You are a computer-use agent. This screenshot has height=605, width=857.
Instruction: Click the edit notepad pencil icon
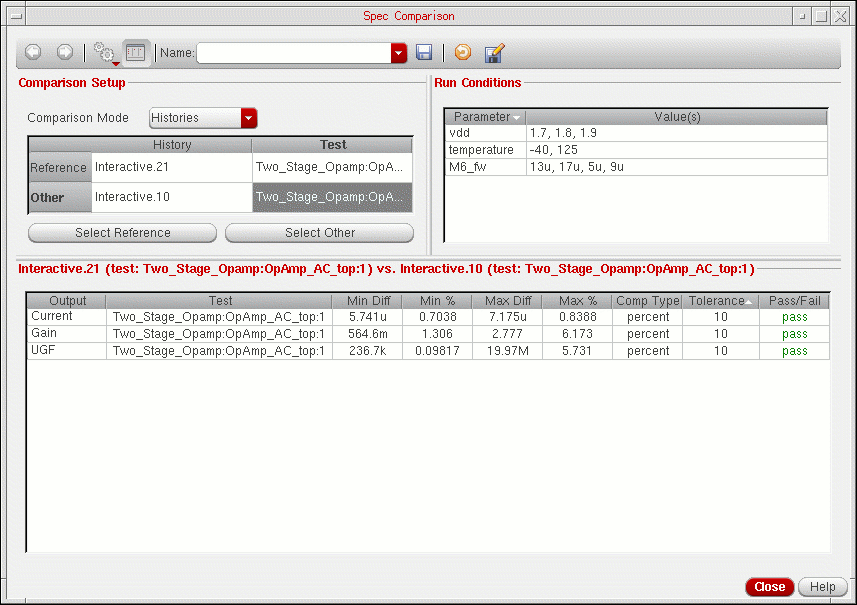(493, 53)
